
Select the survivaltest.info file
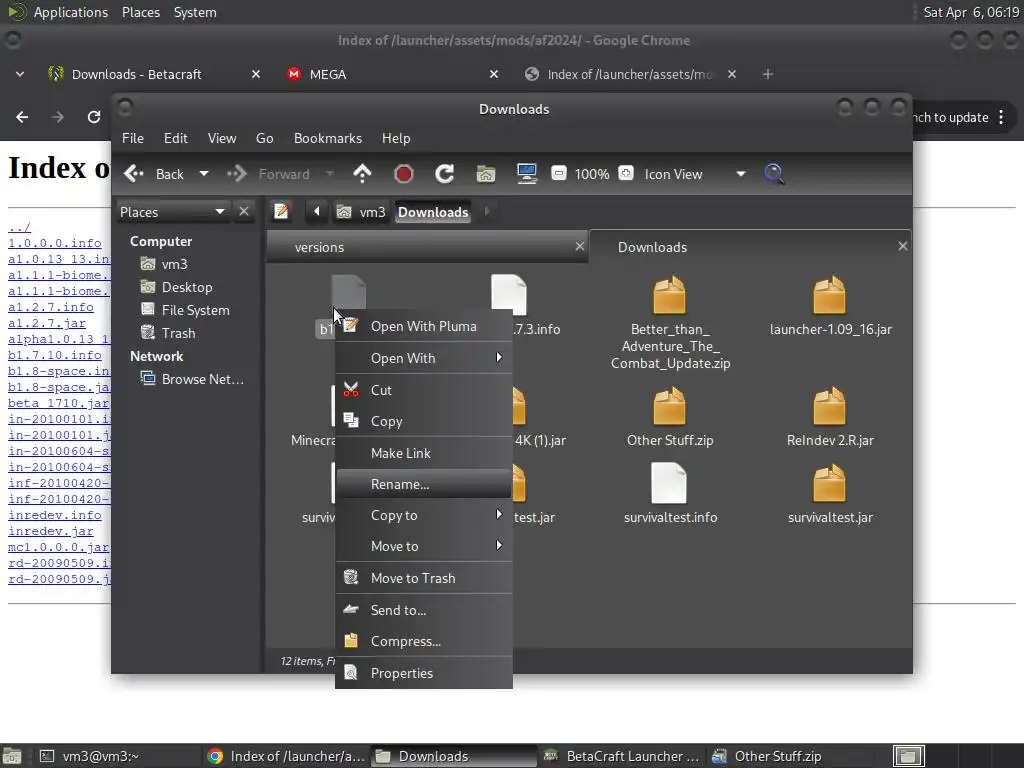(670, 494)
